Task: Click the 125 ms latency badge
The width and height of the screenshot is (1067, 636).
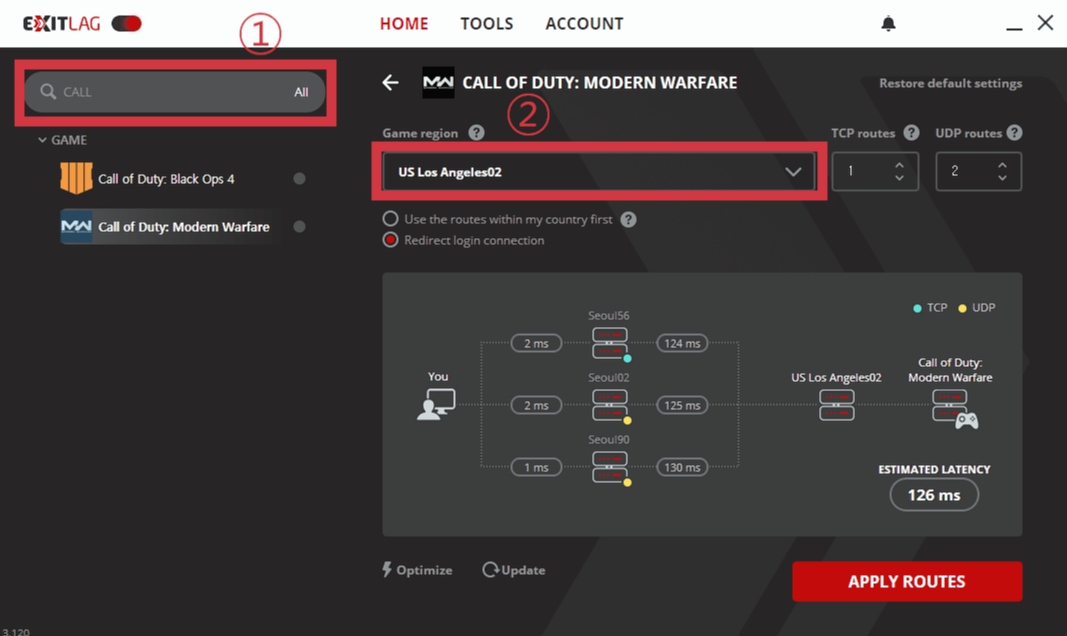Action: click(x=682, y=405)
